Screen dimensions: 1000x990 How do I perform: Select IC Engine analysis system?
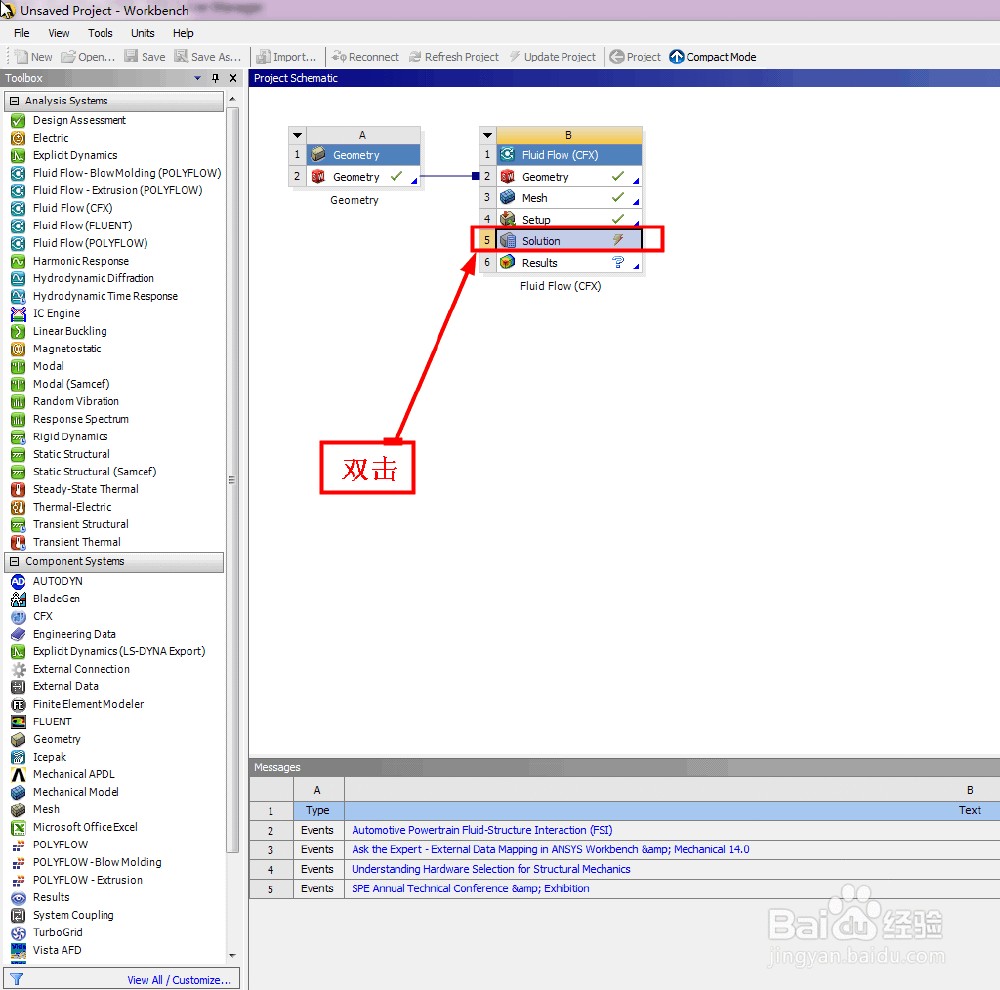[x=56, y=313]
